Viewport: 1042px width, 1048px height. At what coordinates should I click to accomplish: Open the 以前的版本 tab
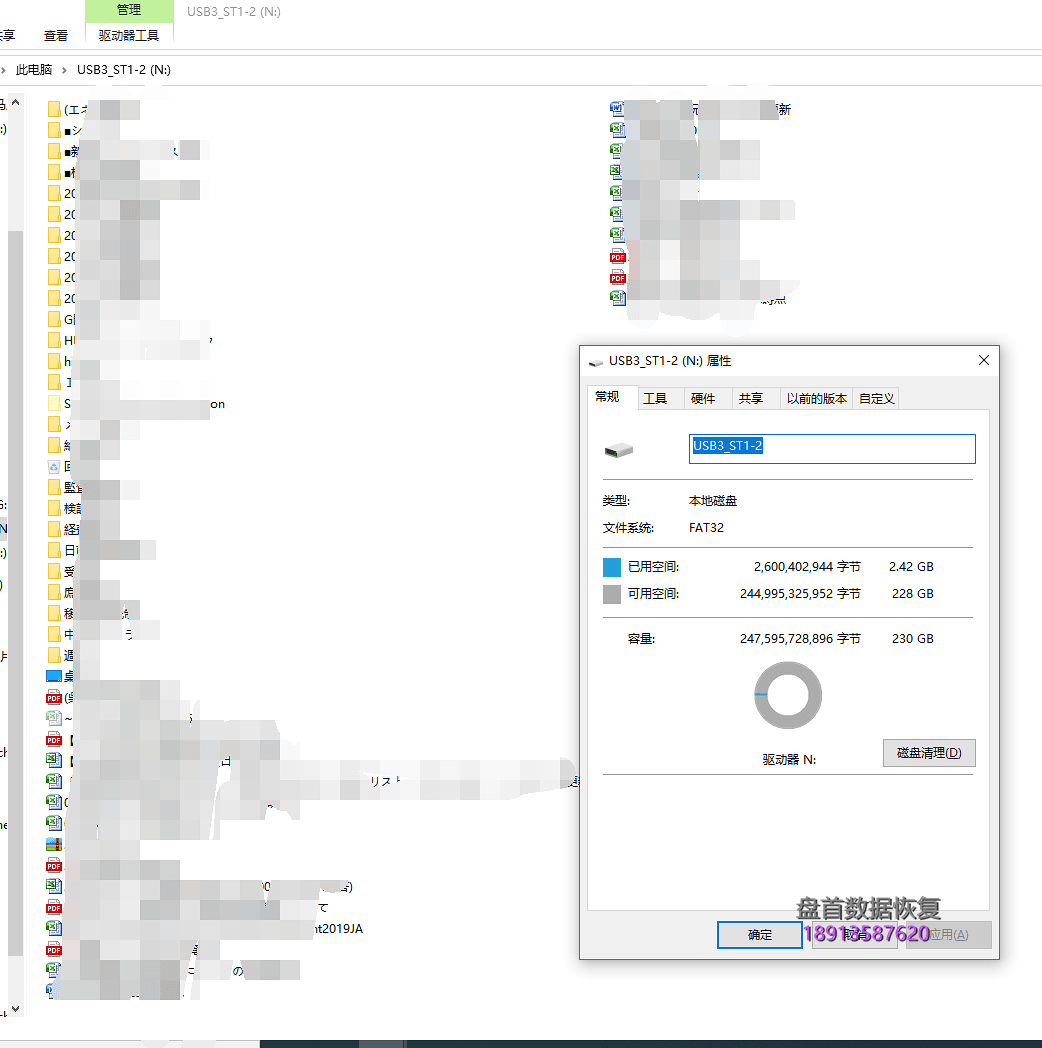click(817, 398)
